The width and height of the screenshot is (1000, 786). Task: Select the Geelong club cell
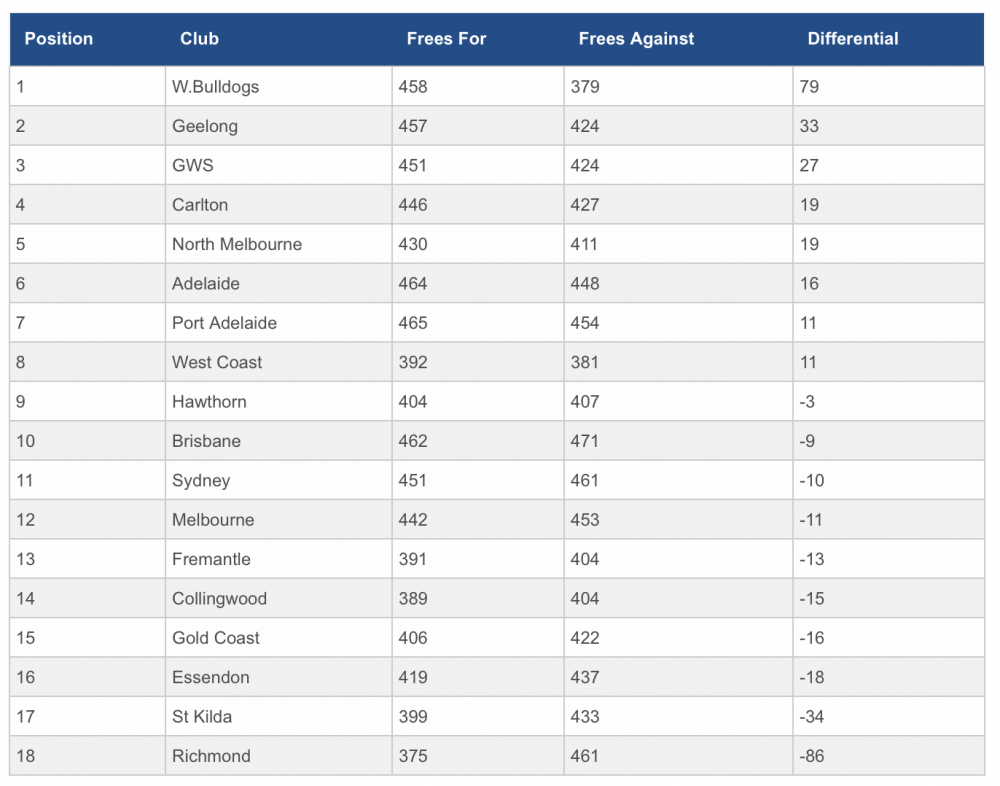279,126
